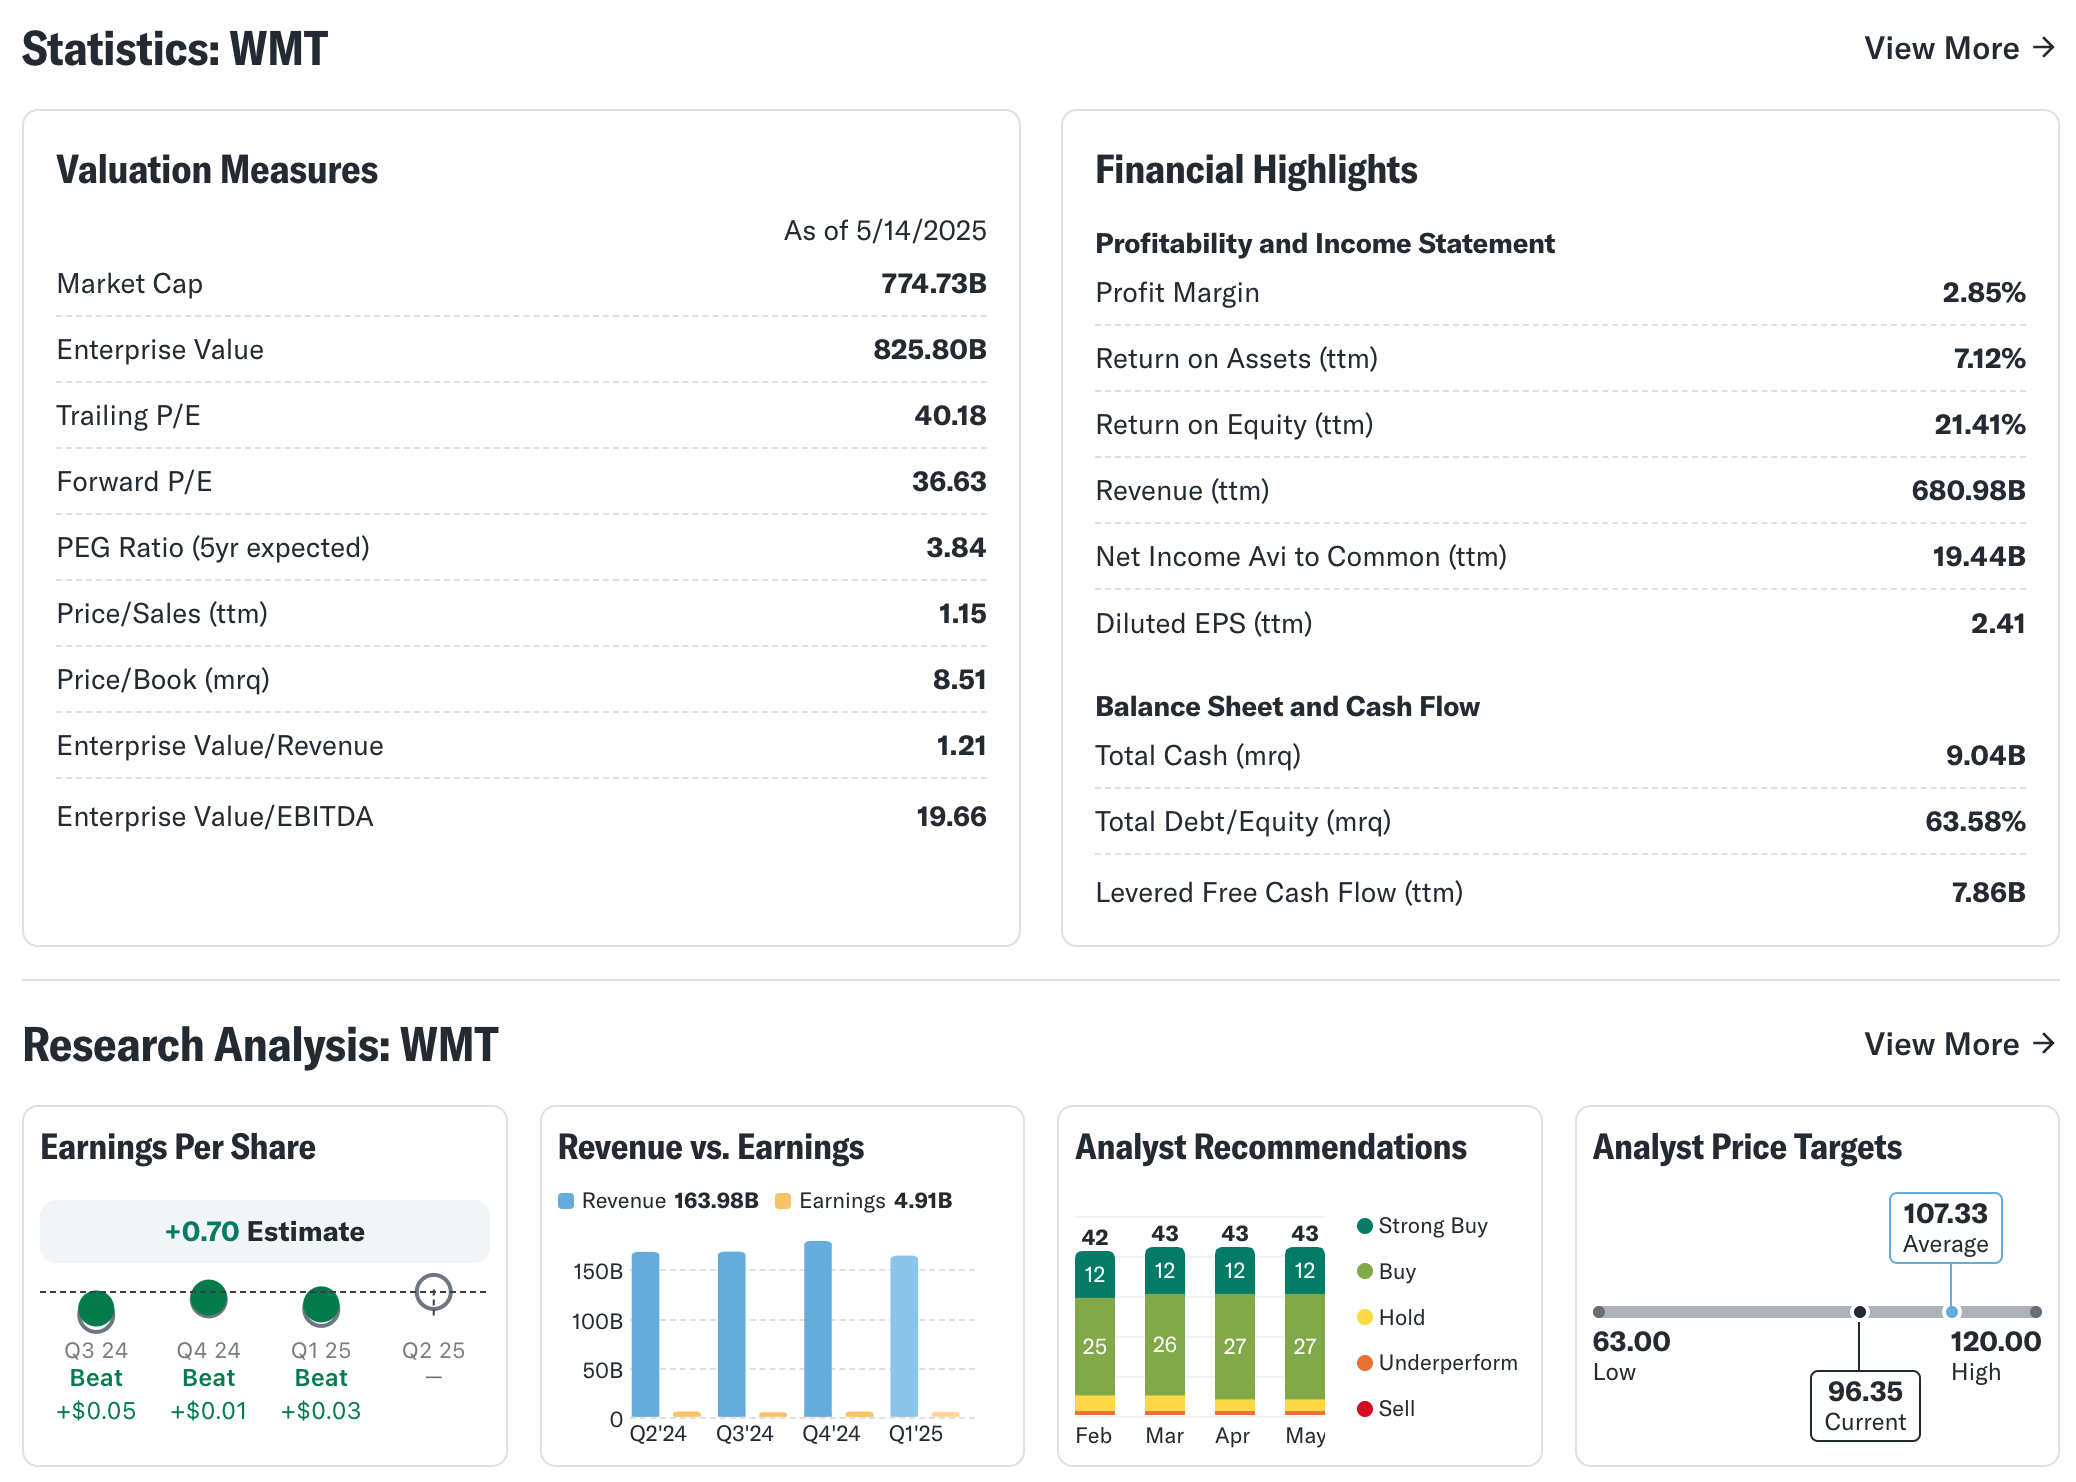Image resolution: width=2076 pixels, height=1482 pixels.
Task: Select the Q2 25 empty estimate circle
Action: (433, 1292)
